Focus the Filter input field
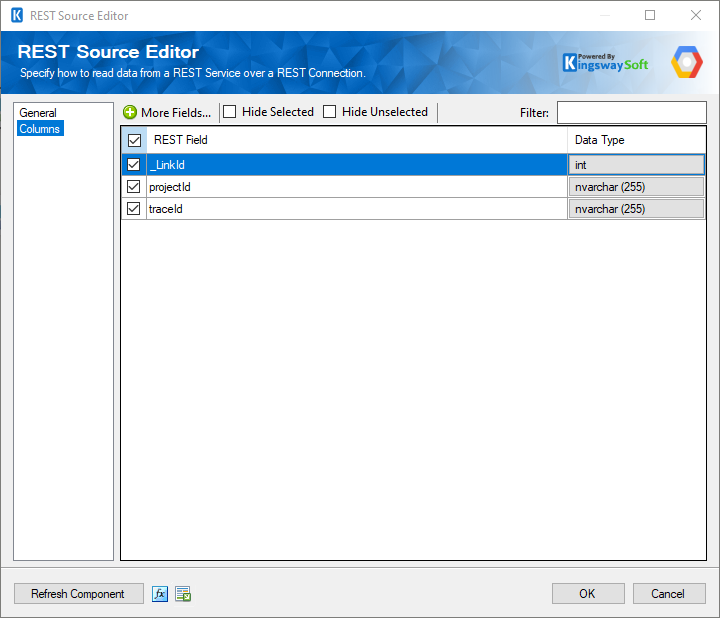This screenshot has width=720, height=618. coord(631,112)
